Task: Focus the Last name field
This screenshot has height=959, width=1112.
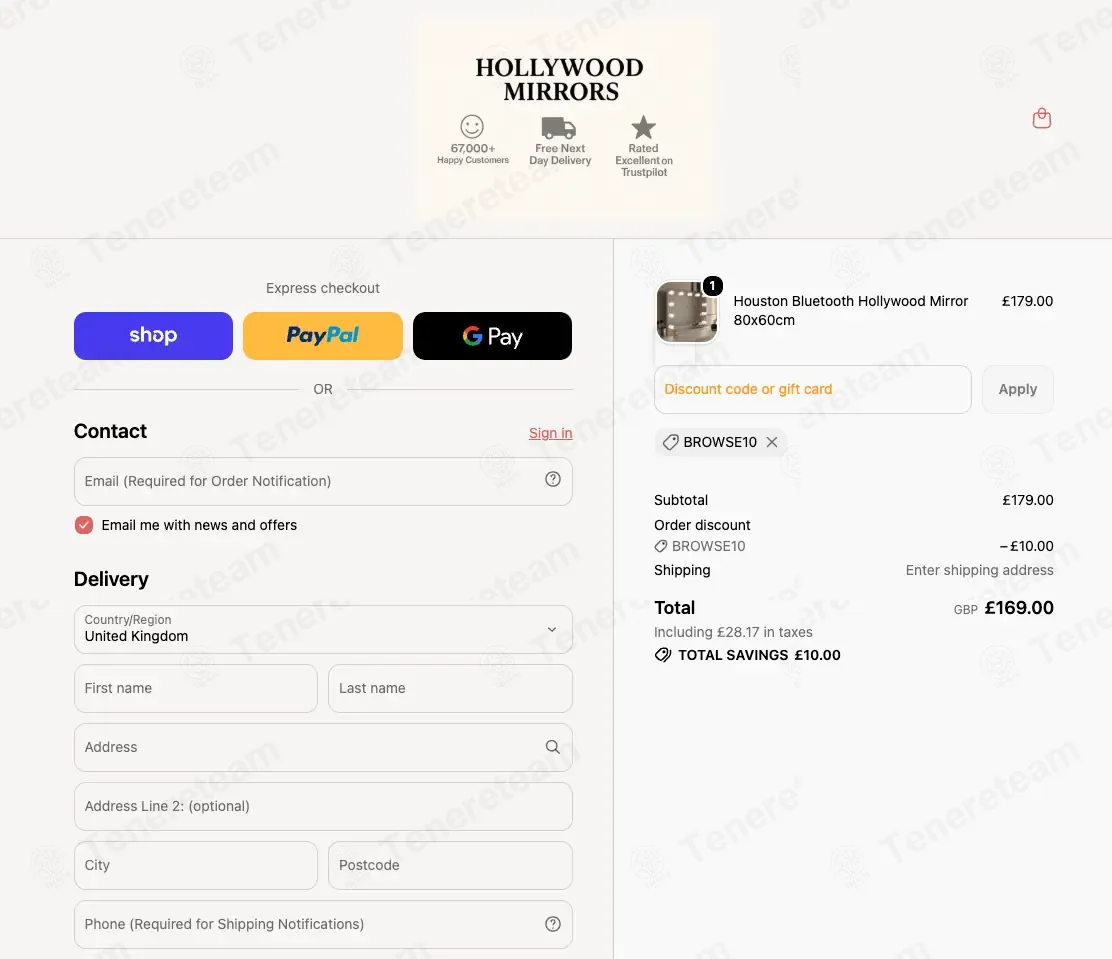Action: coord(450,688)
